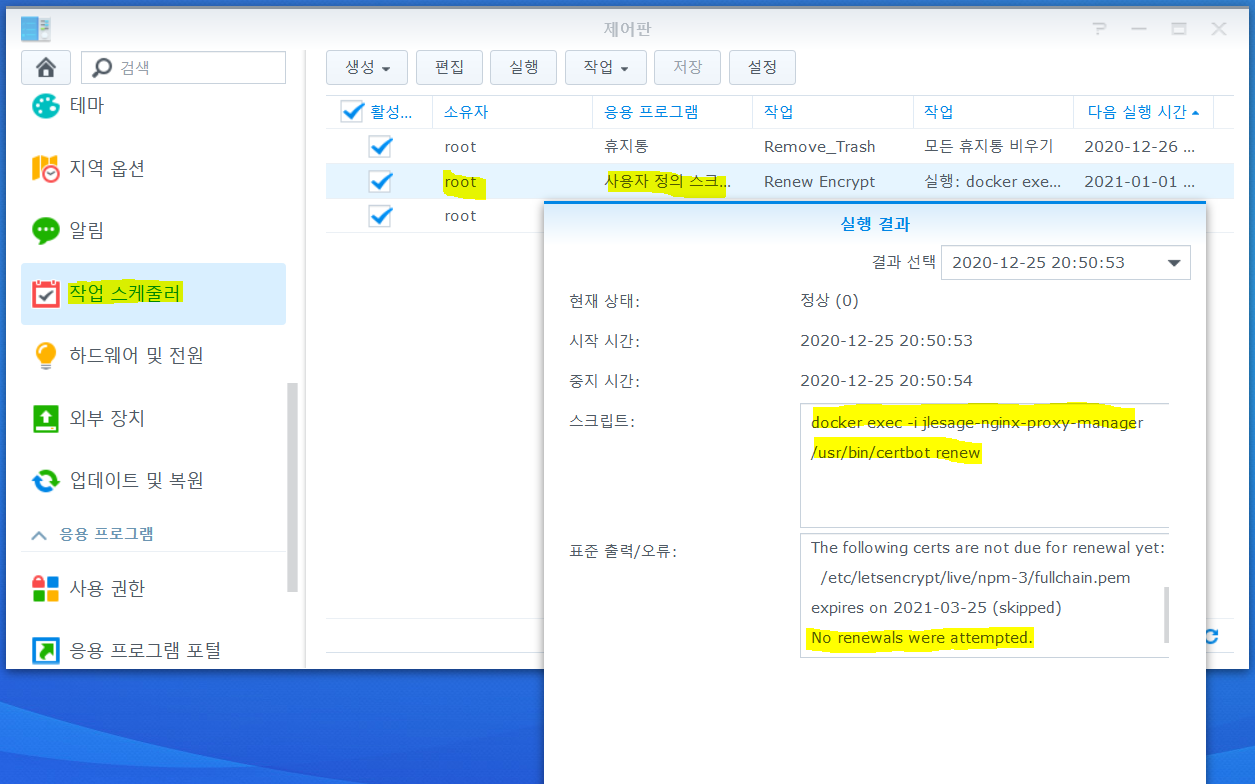
Task: Click 'No renewals were attempted.' output line
Action: pyautogui.click(x=921, y=637)
